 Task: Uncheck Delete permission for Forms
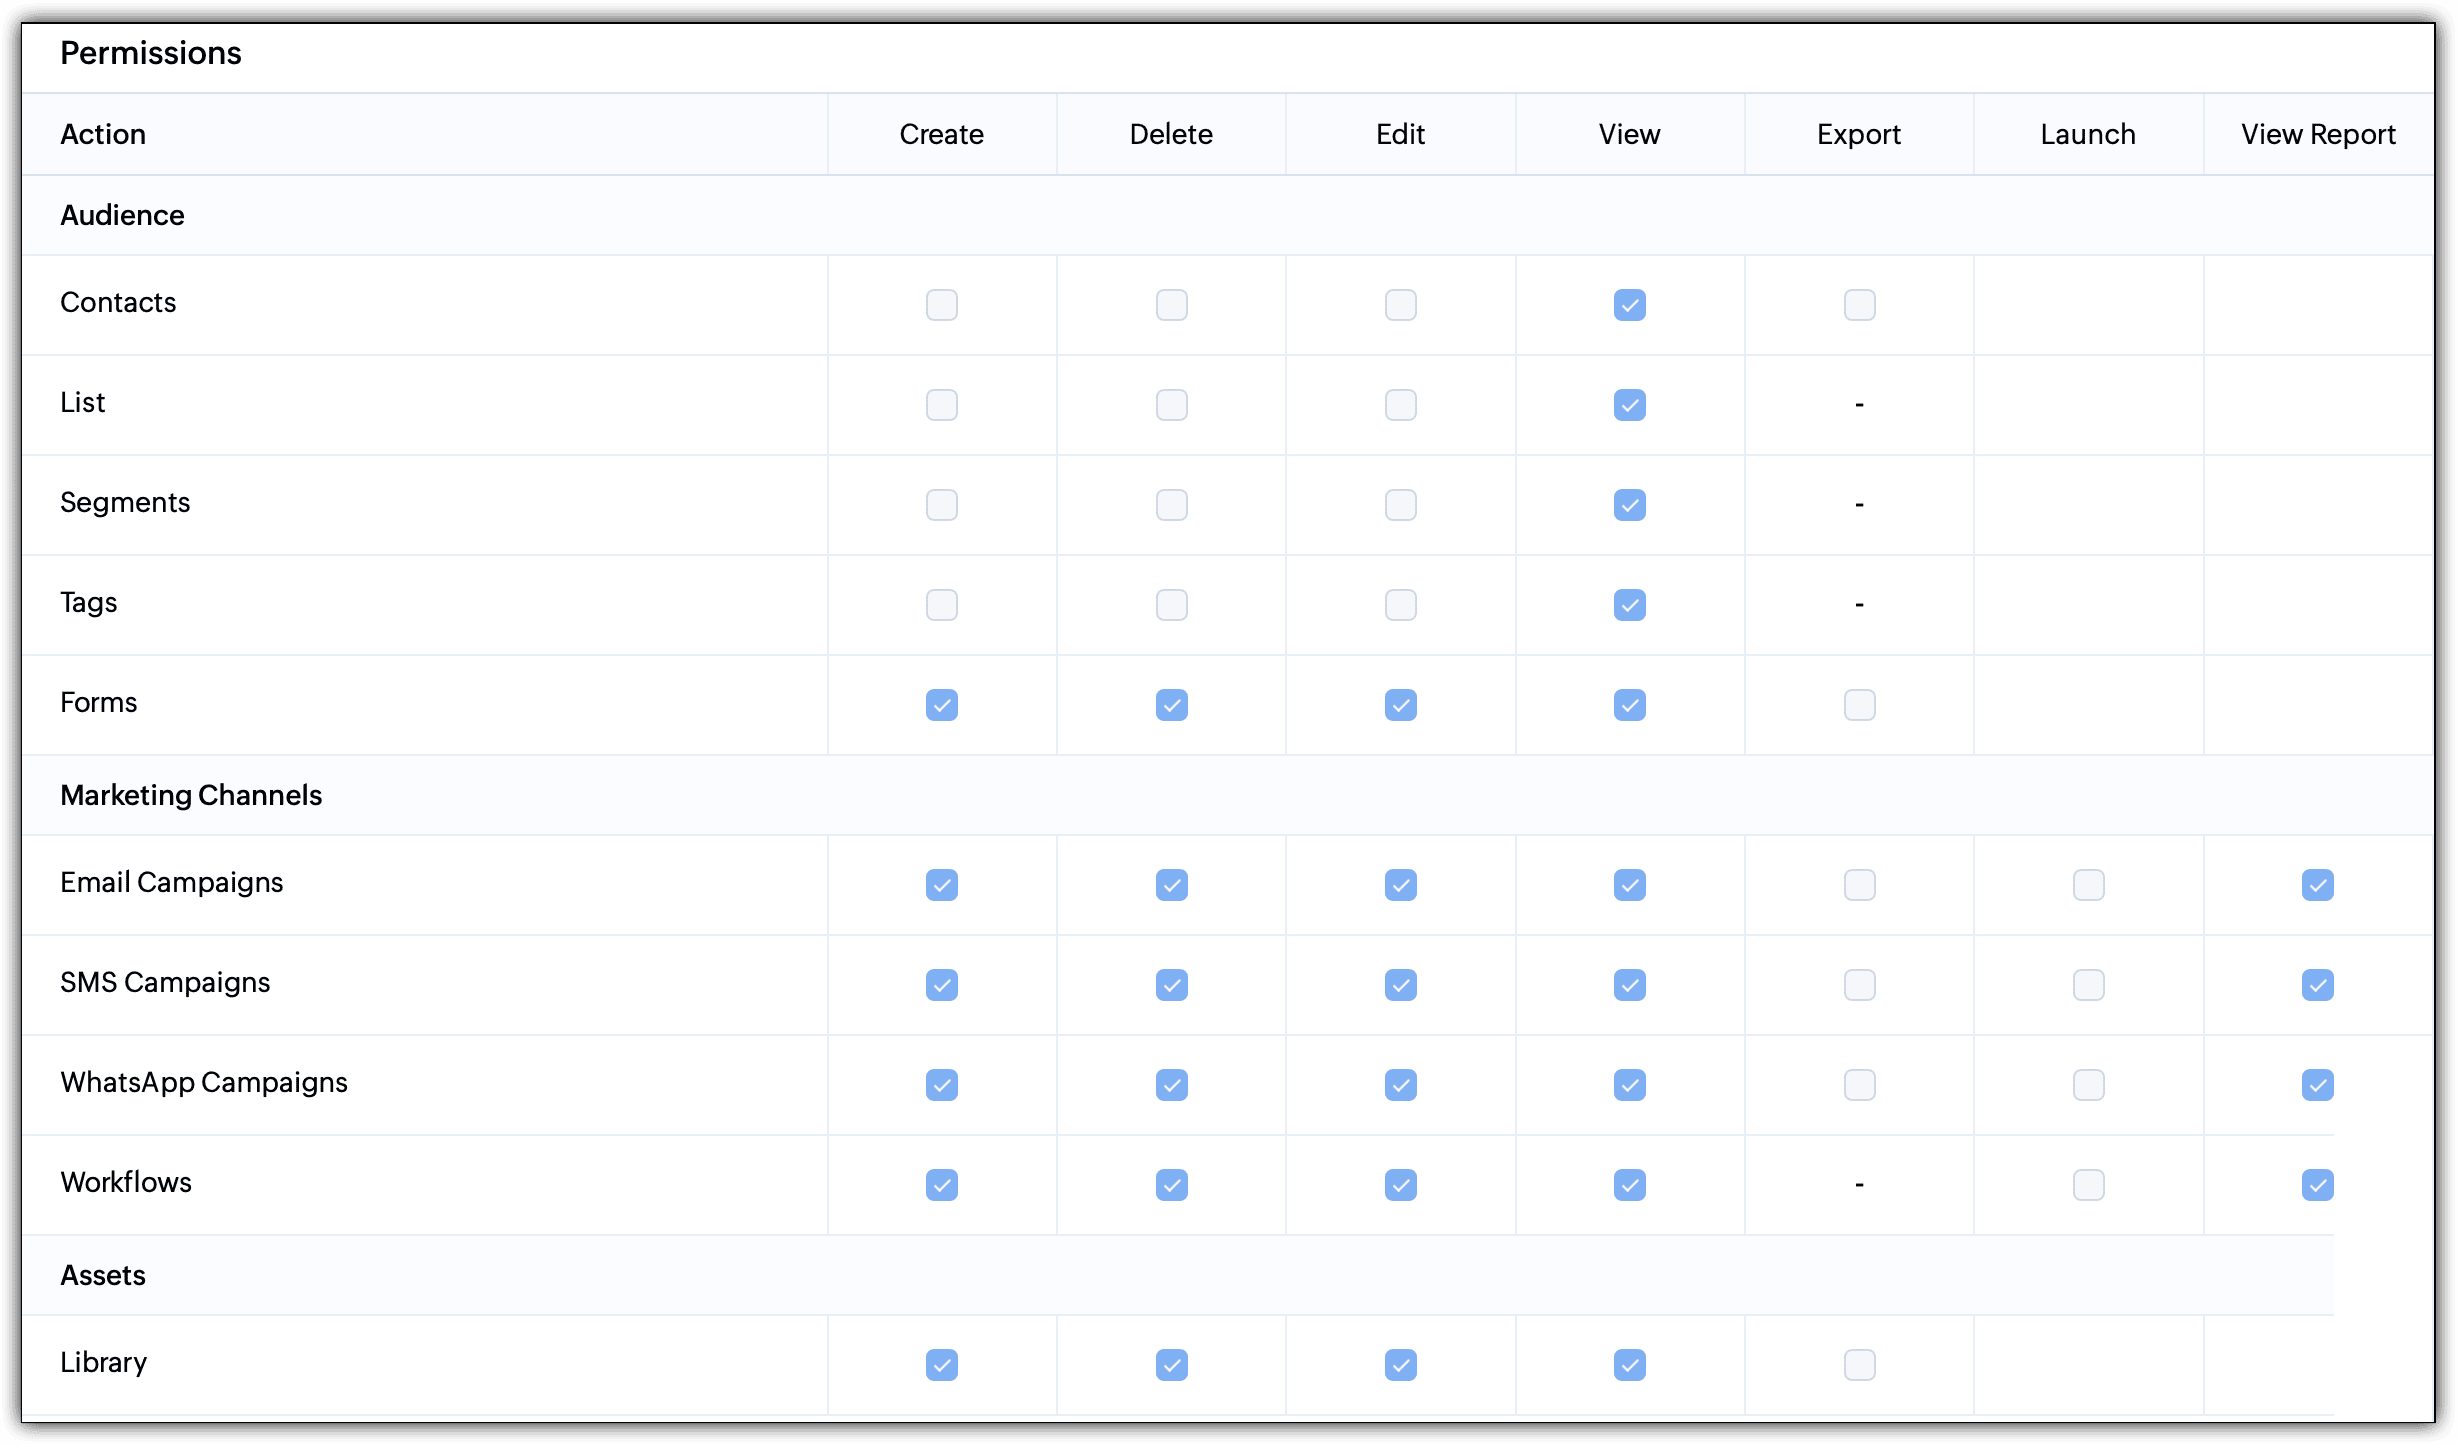pos(1171,705)
